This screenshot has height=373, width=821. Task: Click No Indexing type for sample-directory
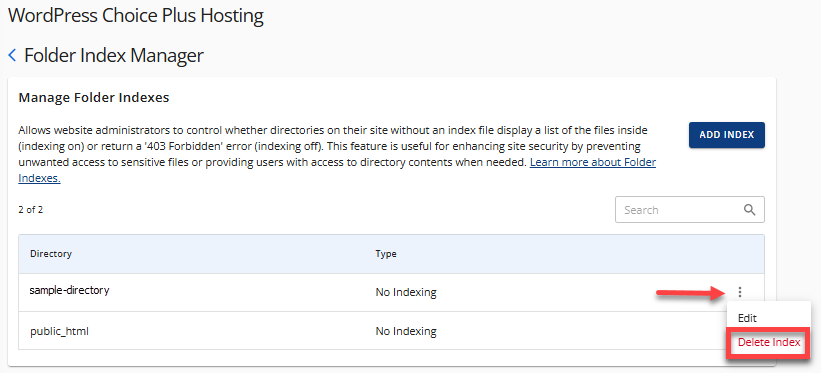(x=406, y=292)
